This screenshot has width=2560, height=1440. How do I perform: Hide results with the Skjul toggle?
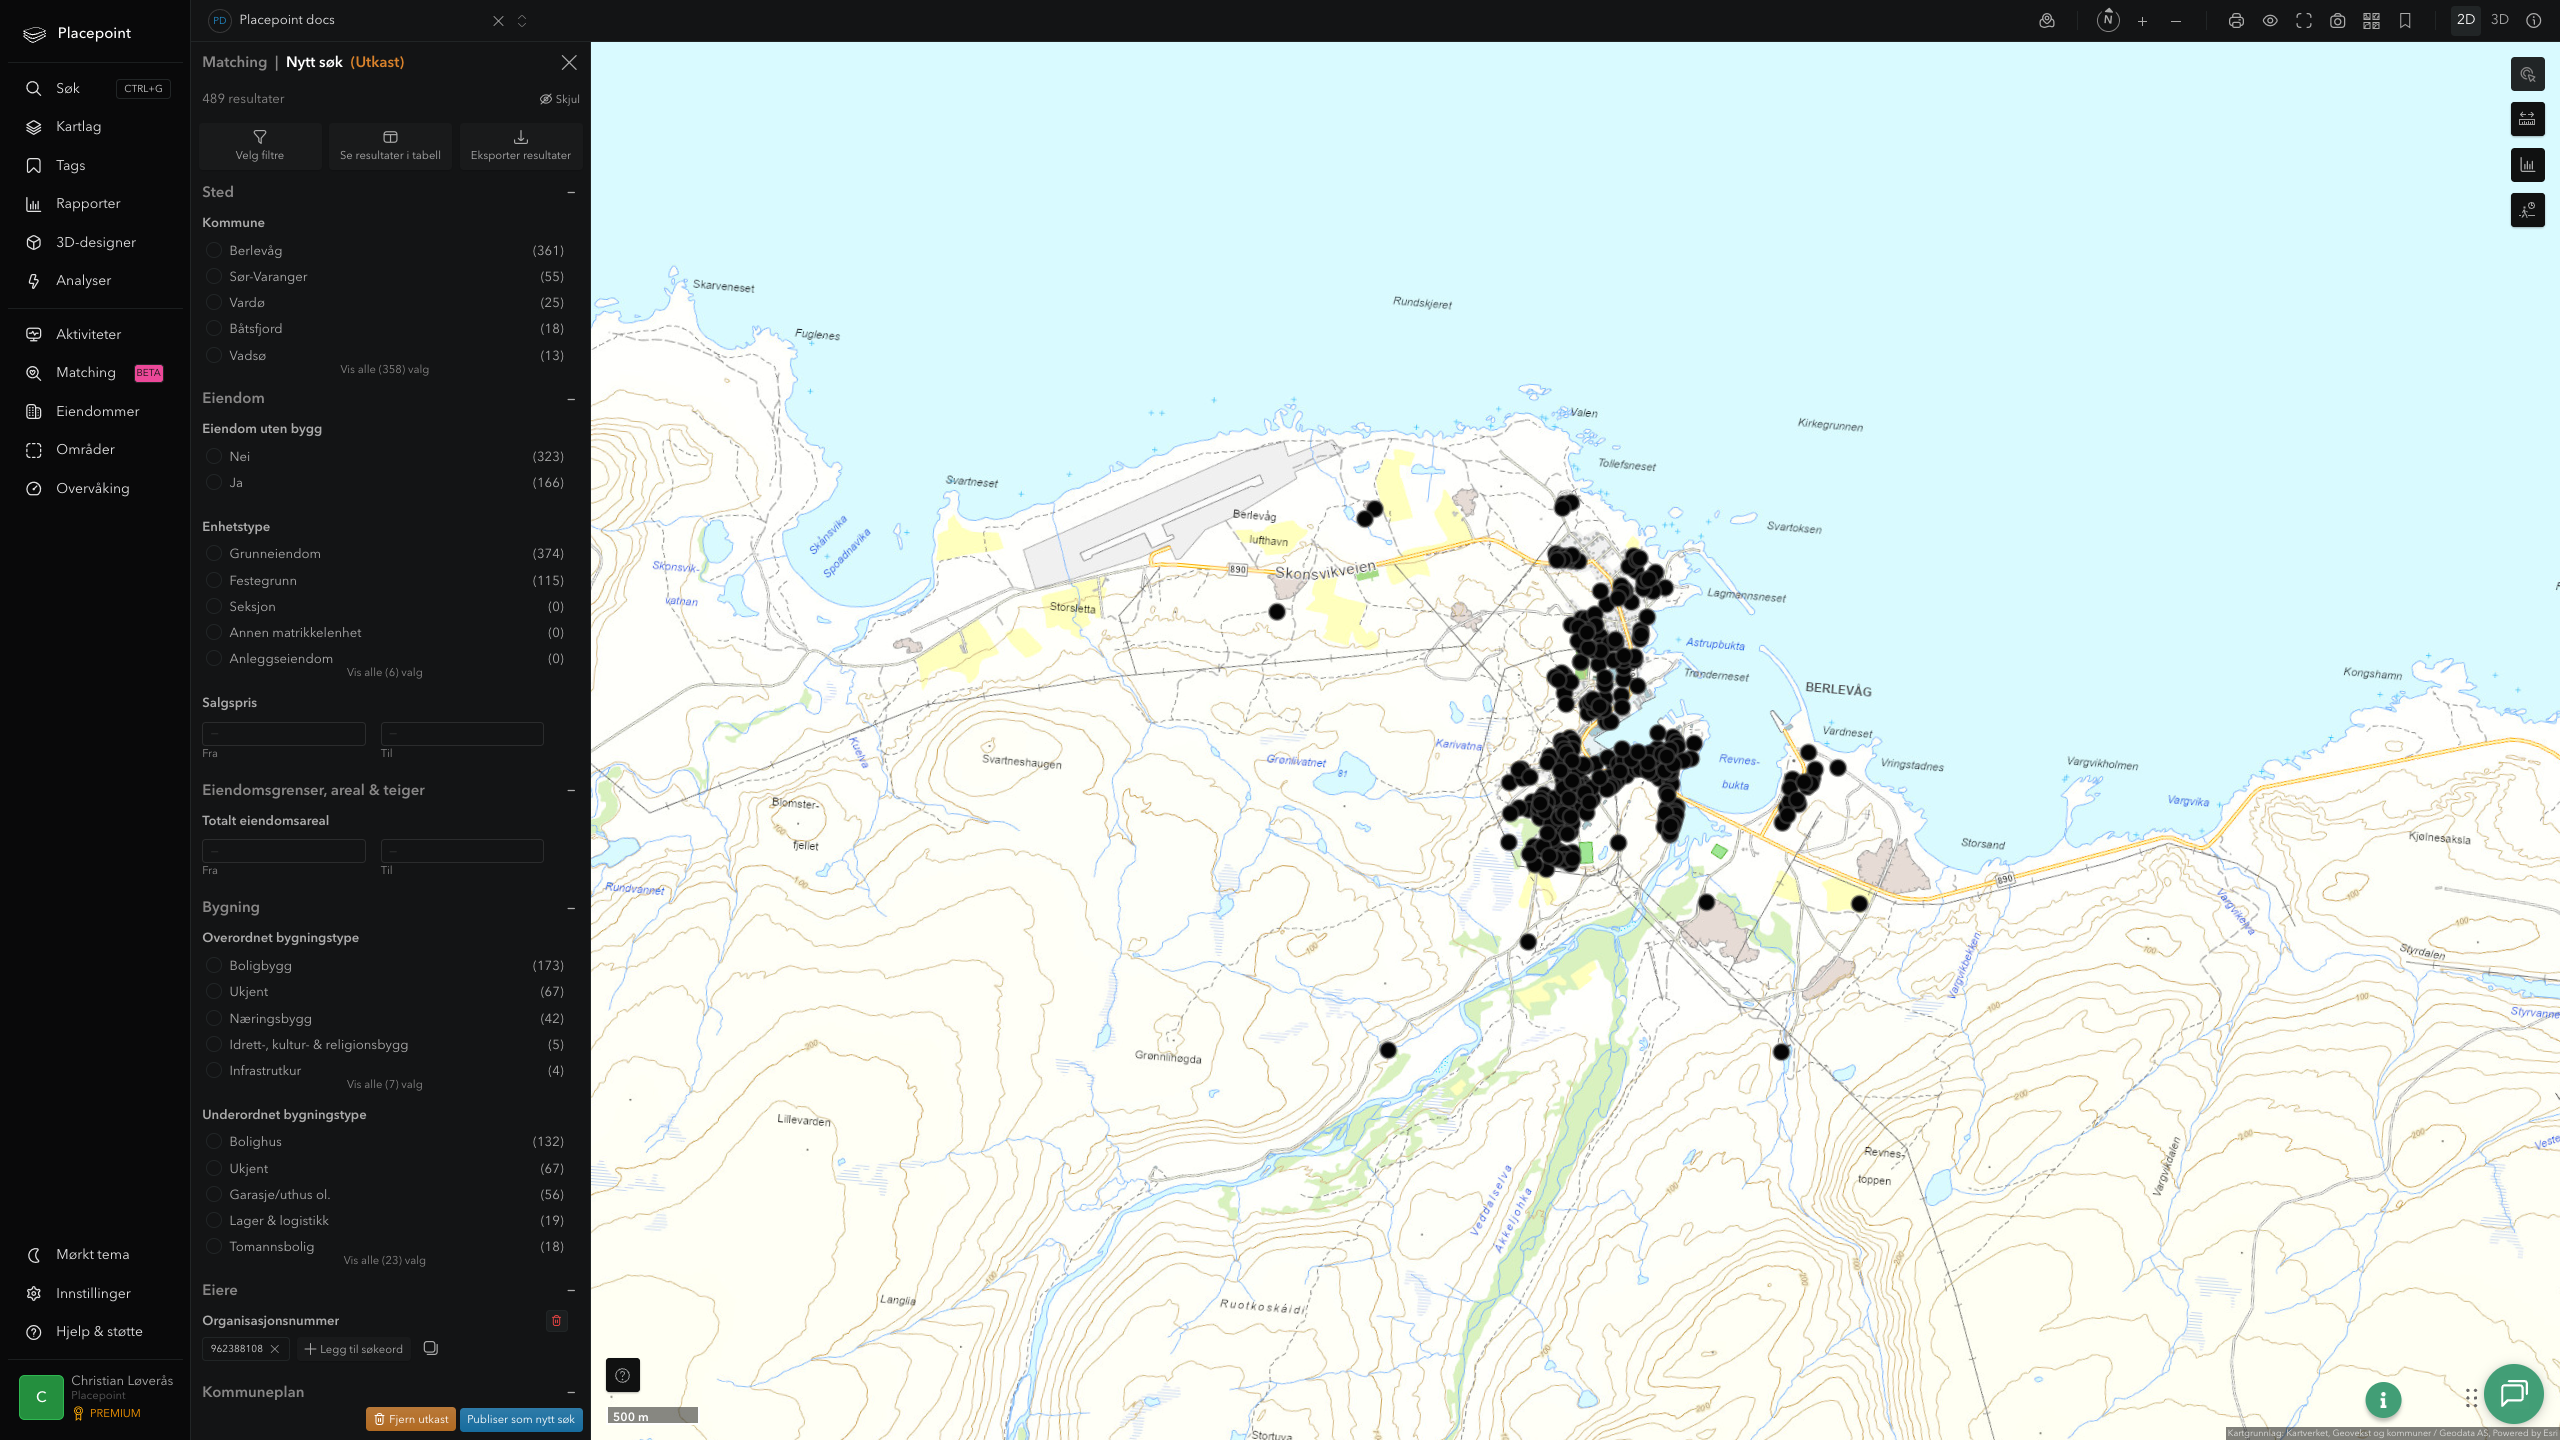point(559,99)
